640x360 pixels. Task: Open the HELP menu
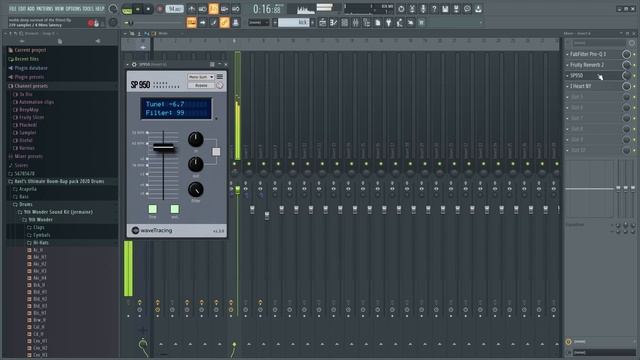pos(100,9)
